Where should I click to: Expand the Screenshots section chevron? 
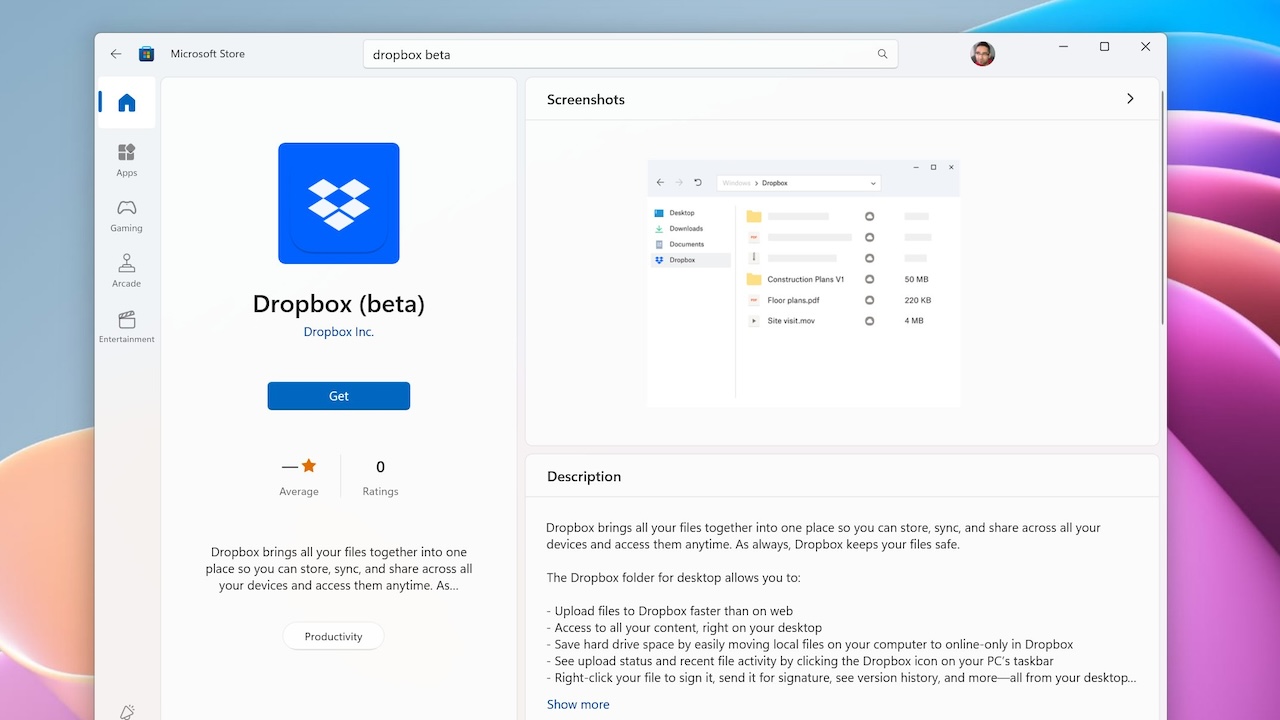(x=1130, y=99)
